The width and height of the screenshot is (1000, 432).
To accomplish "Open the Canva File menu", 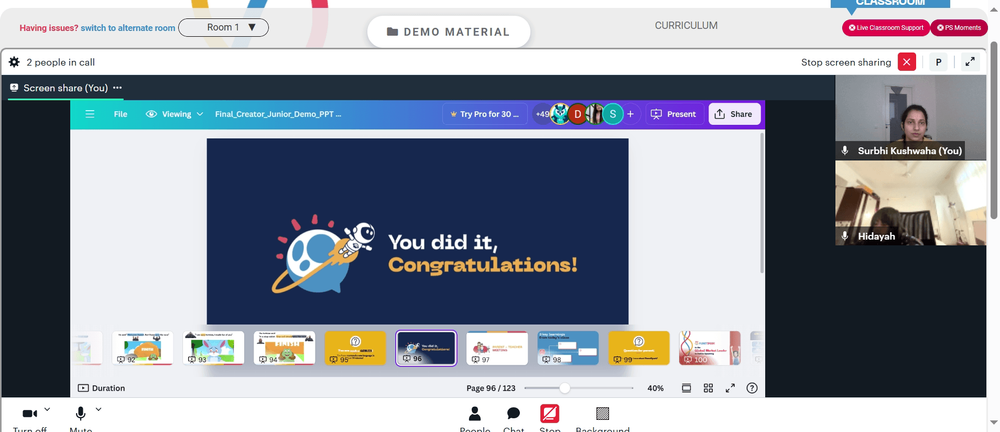I will (121, 114).
